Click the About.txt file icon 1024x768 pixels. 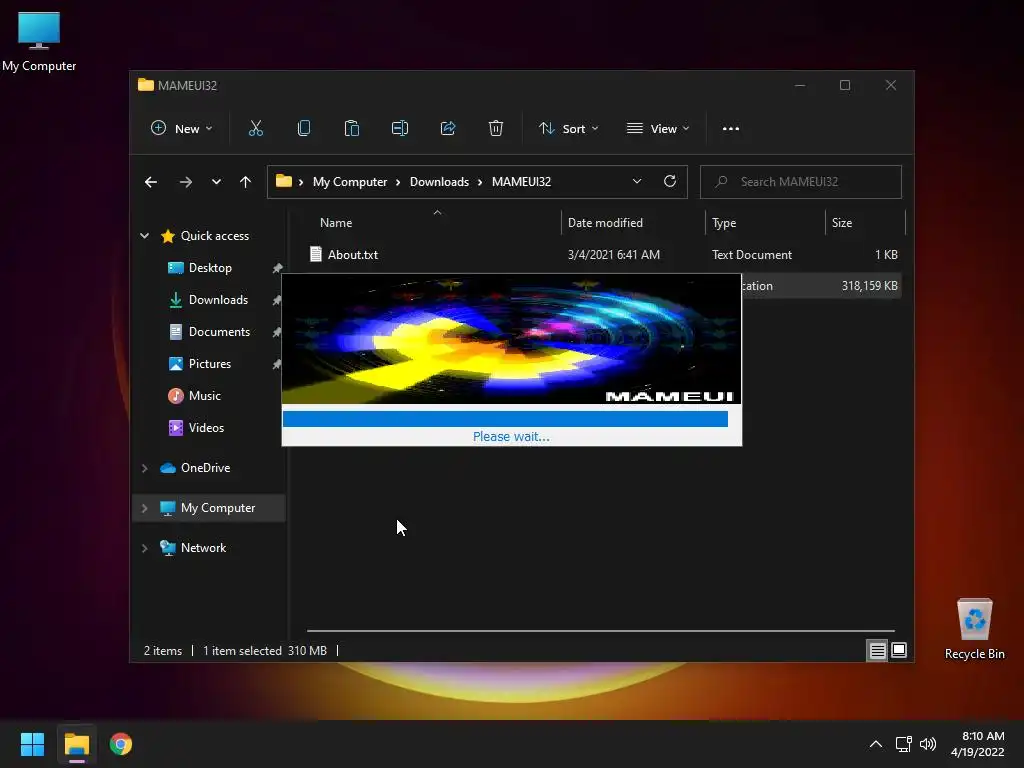pyautogui.click(x=315, y=254)
